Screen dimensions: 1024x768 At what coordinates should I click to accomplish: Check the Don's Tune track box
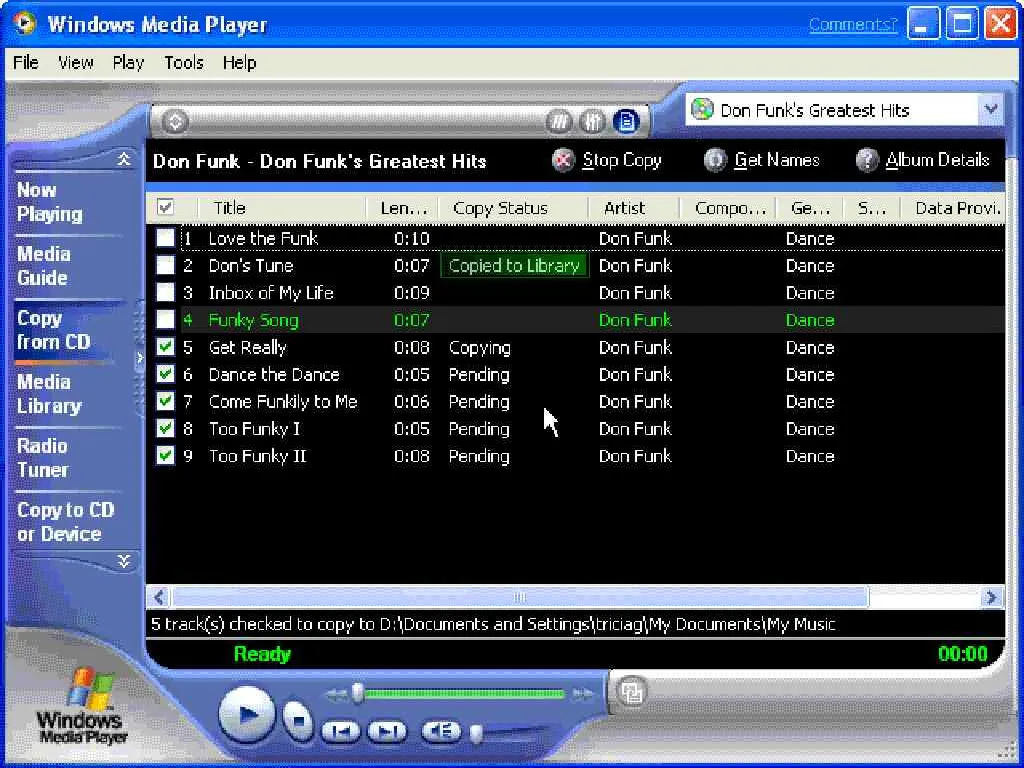coord(165,265)
